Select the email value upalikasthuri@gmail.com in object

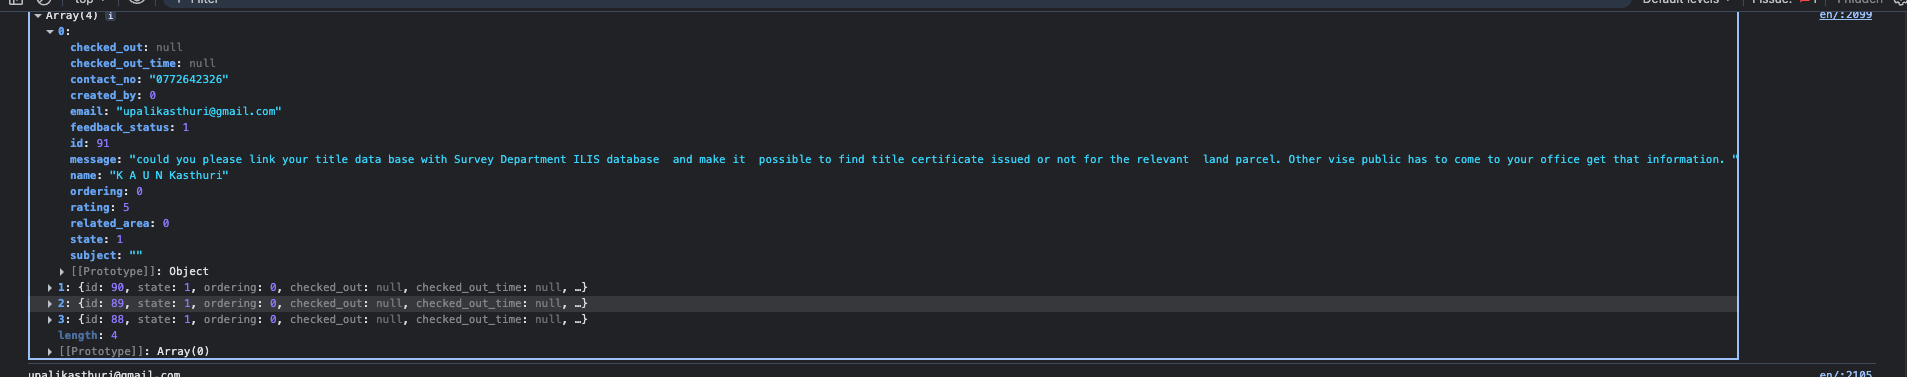[x=199, y=112]
